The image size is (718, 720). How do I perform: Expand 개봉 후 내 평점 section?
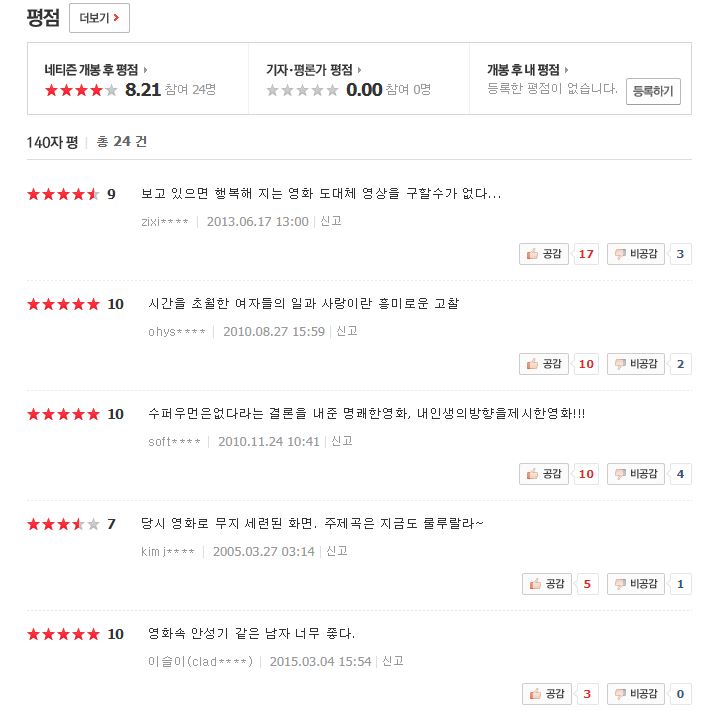click(x=527, y=70)
